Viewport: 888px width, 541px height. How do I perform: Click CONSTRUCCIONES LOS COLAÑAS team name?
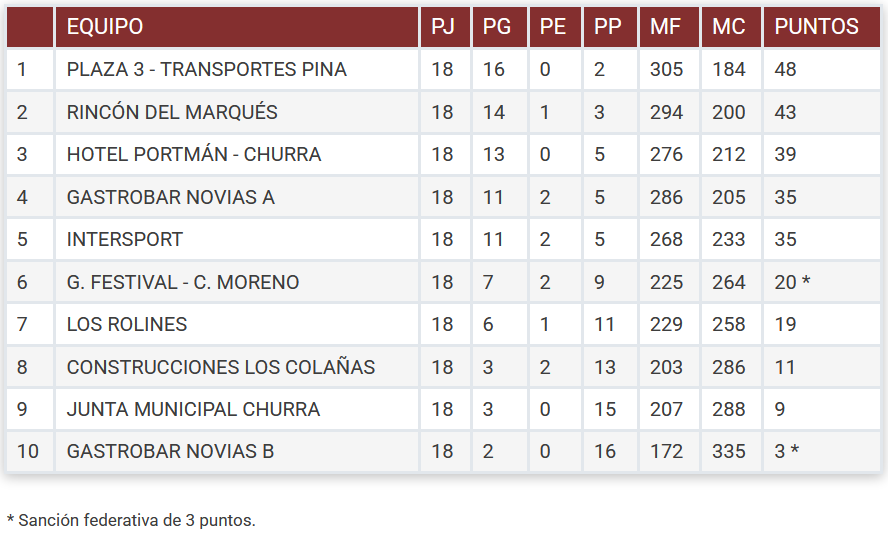(x=221, y=367)
